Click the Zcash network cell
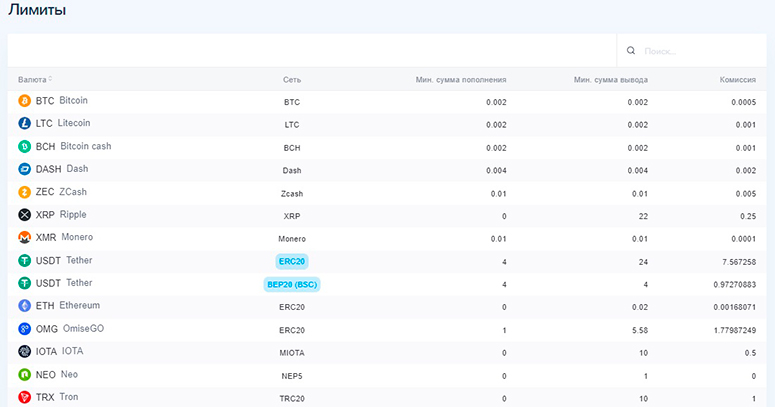This screenshot has width=775, height=407. point(292,194)
